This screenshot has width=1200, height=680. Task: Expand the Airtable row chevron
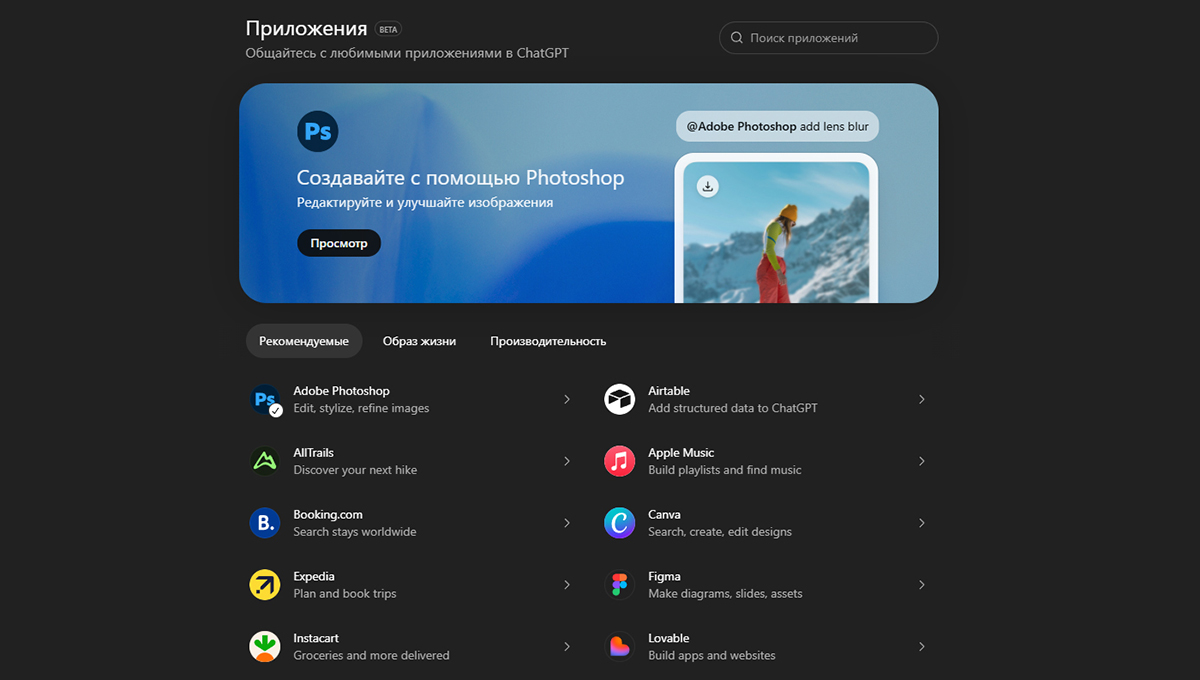pos(922,400)
